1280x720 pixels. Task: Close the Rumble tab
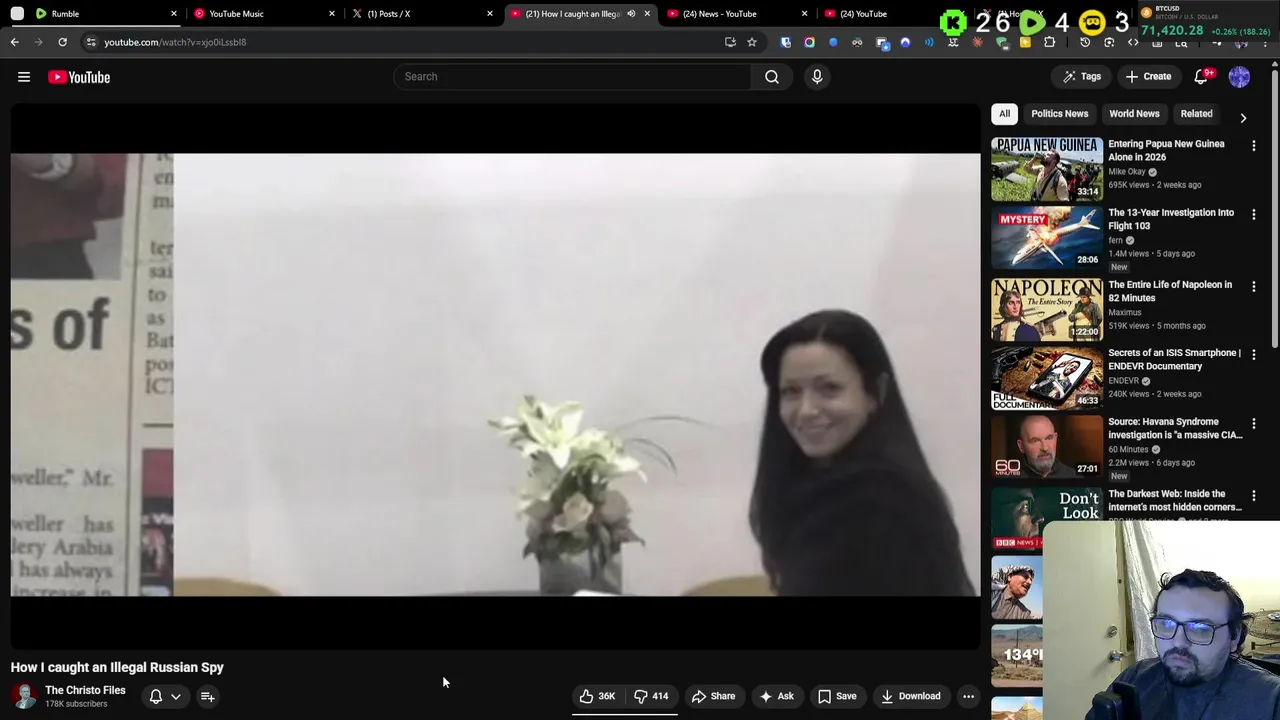(174, 14)
